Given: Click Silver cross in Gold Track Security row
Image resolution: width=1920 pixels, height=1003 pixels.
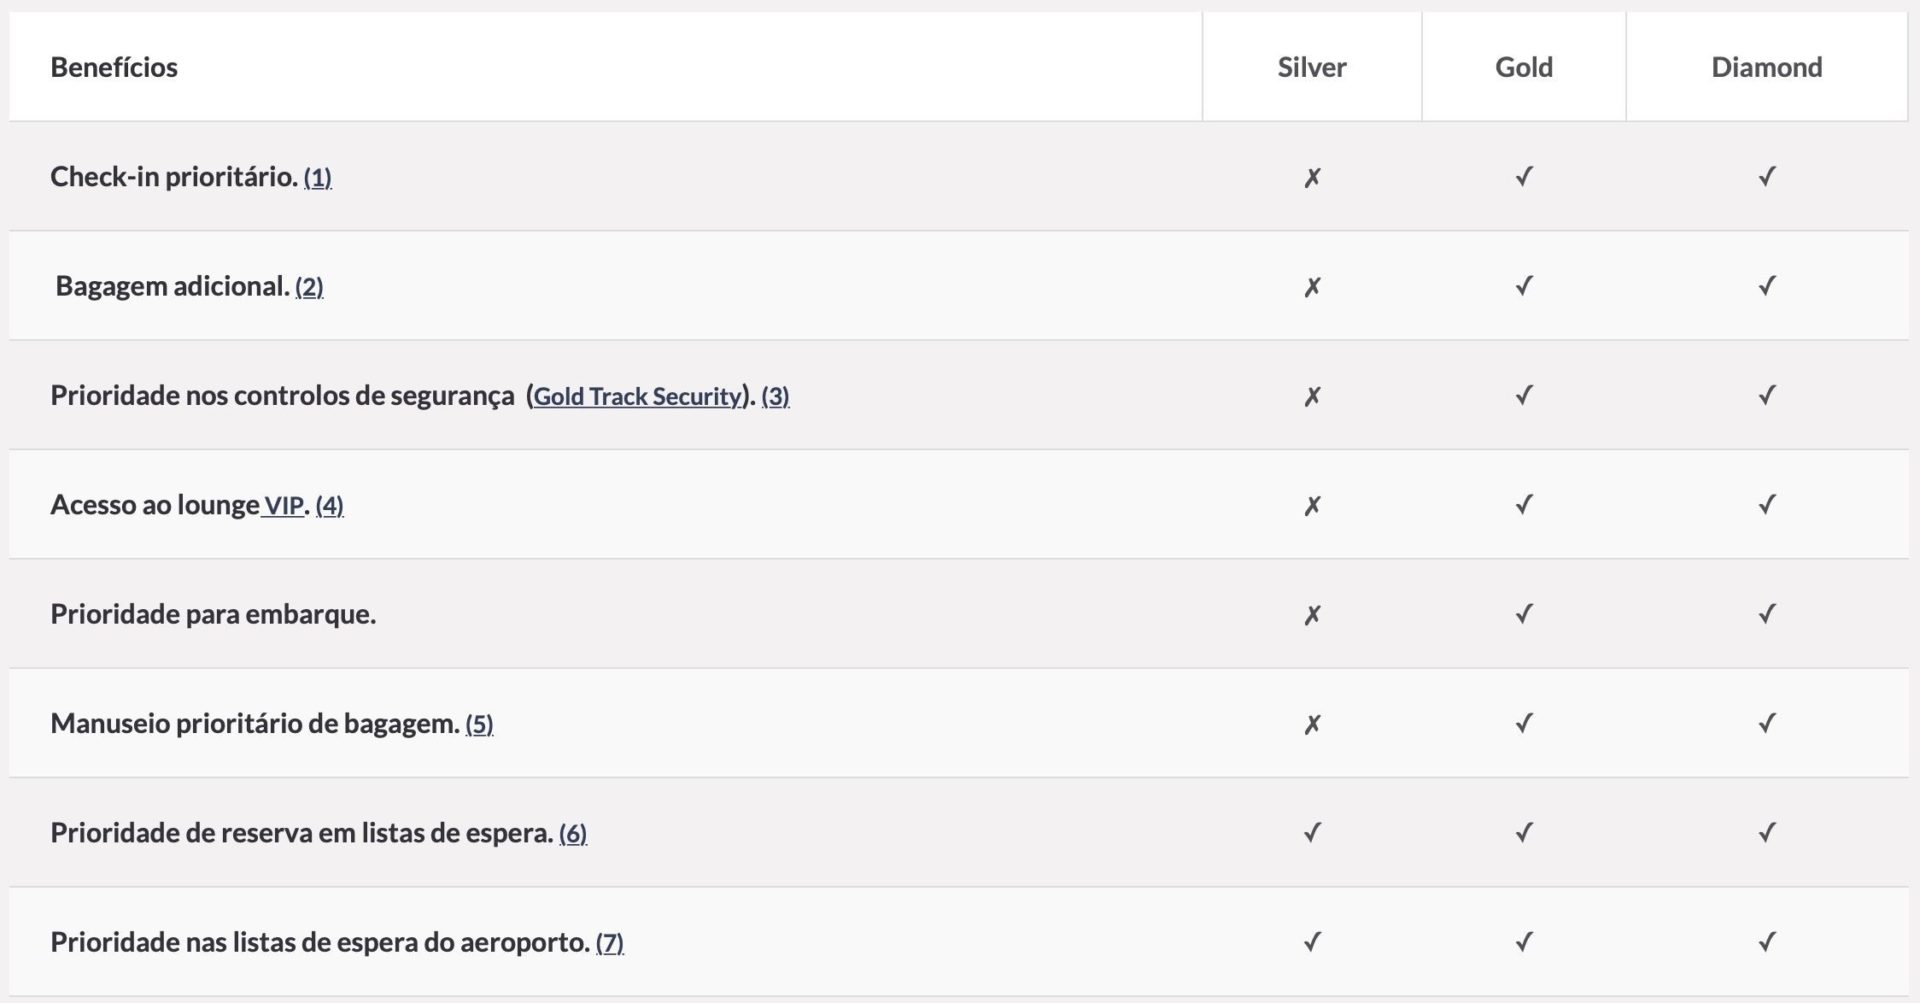Looking at the screenshot, I should (1312, 396).
